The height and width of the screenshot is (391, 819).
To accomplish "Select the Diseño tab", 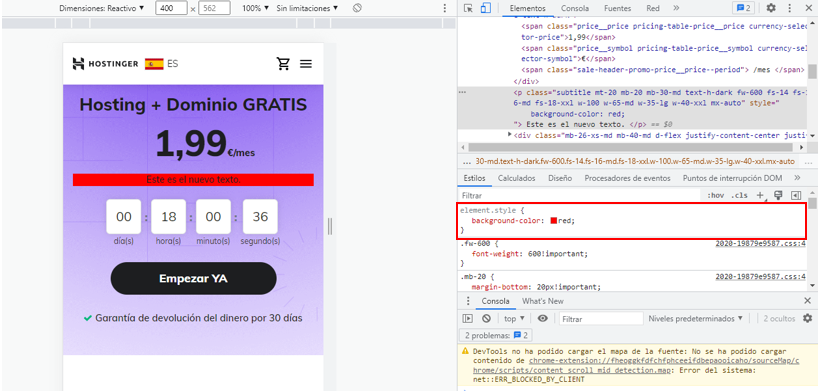I will pos(560,178).
